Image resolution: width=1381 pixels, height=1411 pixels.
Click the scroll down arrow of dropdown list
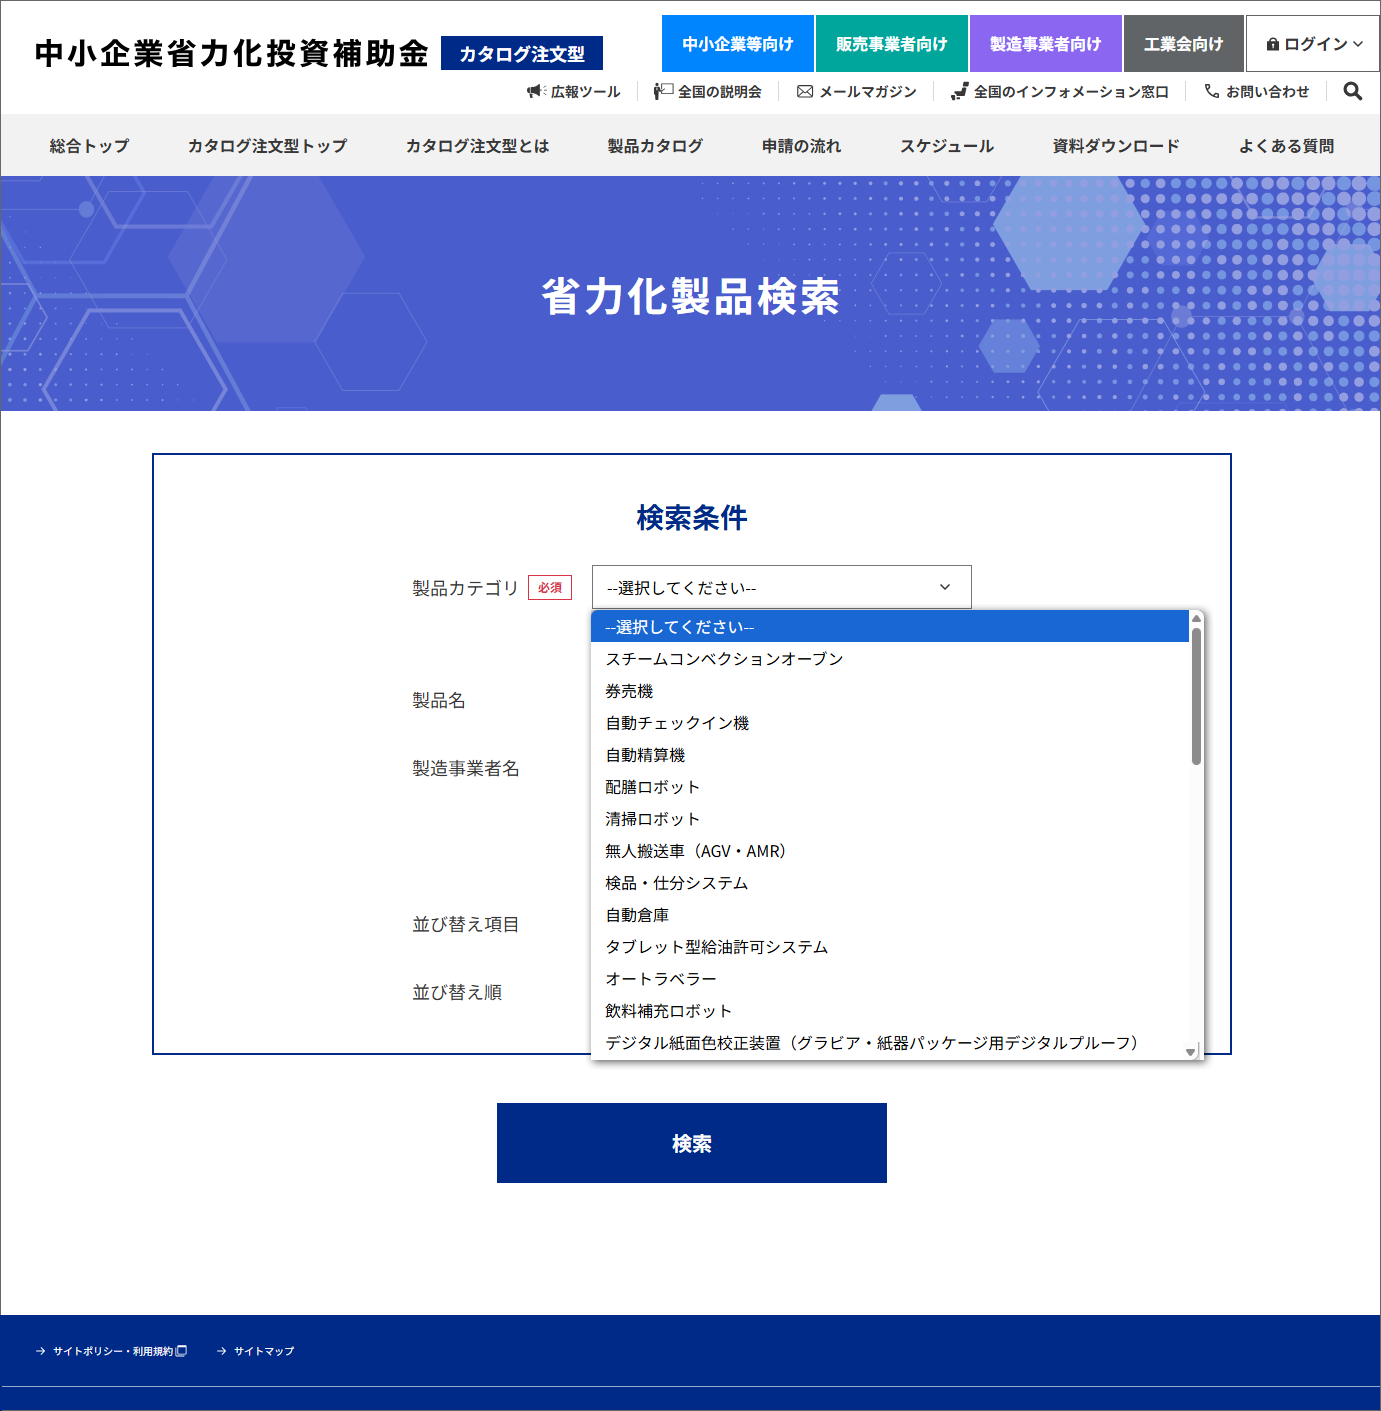(1190, 1052)
